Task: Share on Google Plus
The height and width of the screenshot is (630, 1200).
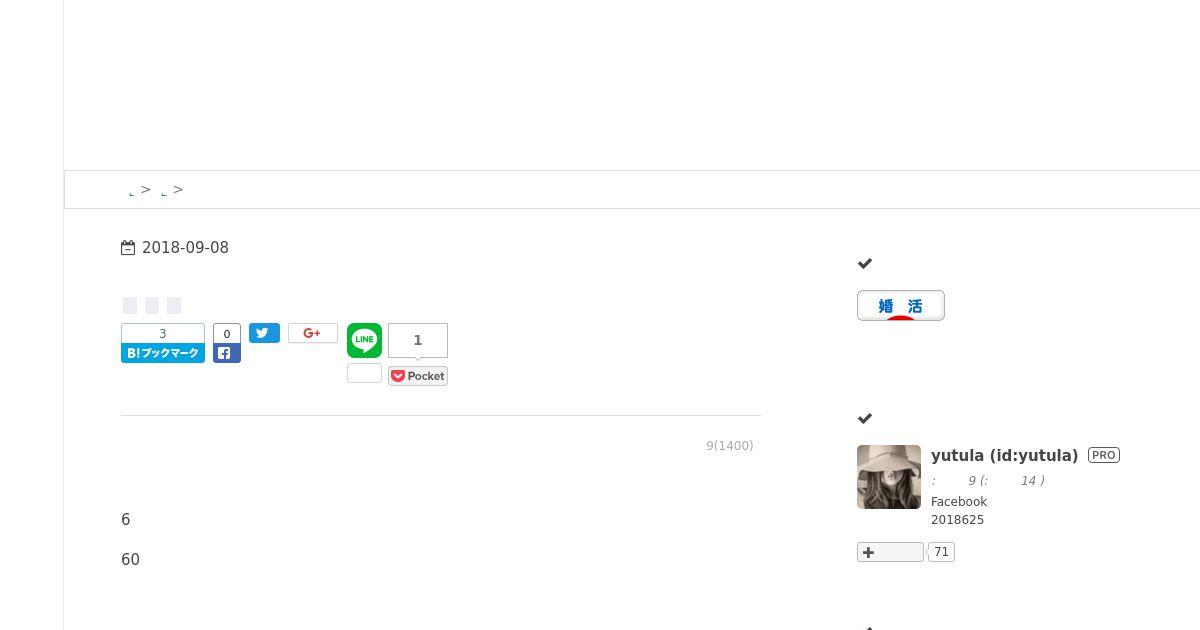Action: [x=312, y=333]
